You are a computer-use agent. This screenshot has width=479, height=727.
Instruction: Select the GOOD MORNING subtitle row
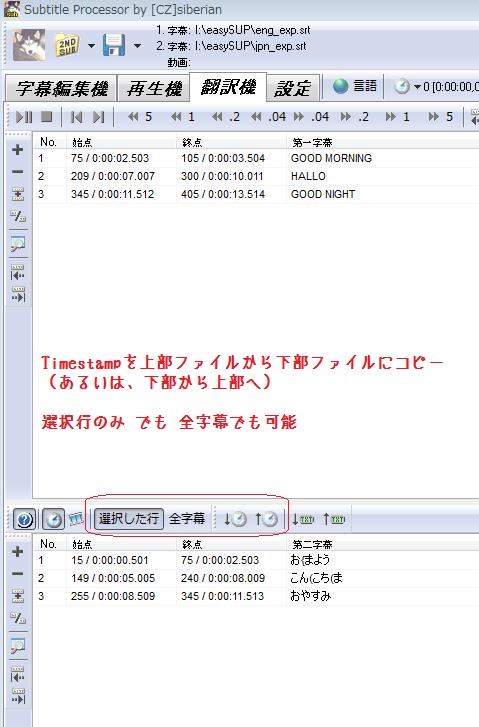(x=256, y=158)
